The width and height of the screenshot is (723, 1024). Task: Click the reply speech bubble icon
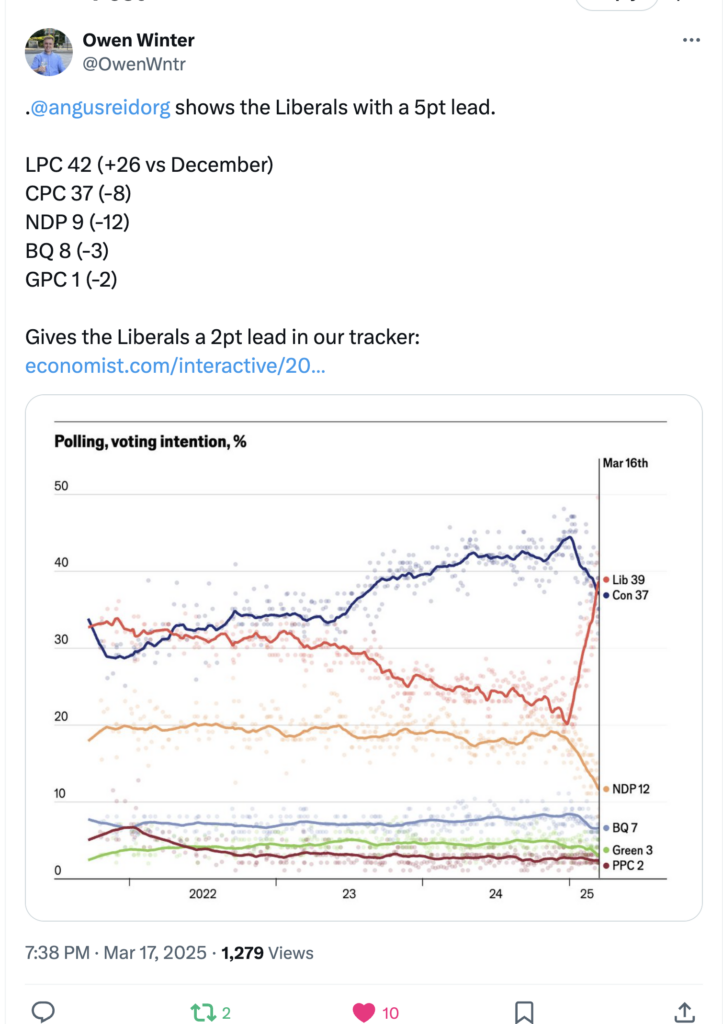[x=42, y=1012]
